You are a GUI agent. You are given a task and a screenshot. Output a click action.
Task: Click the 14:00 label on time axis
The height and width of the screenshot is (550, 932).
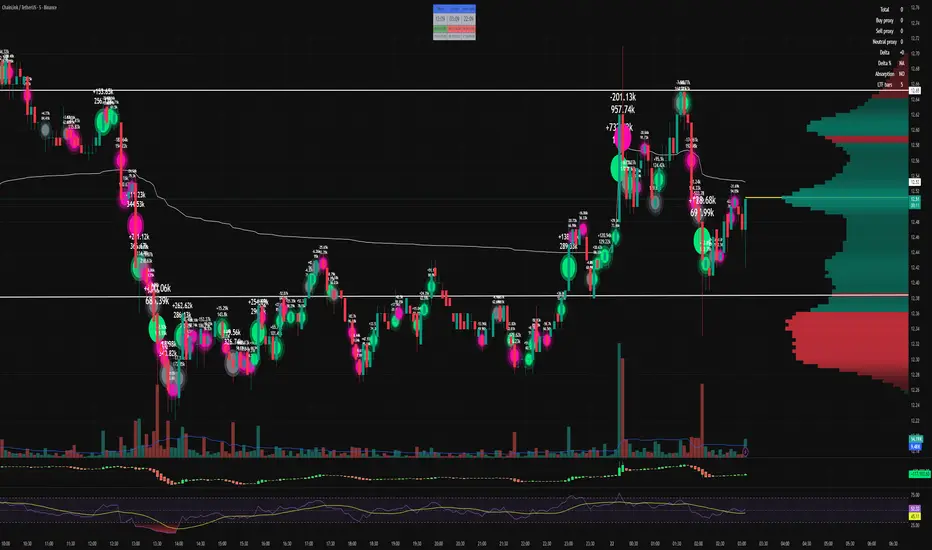click(178, 543)
